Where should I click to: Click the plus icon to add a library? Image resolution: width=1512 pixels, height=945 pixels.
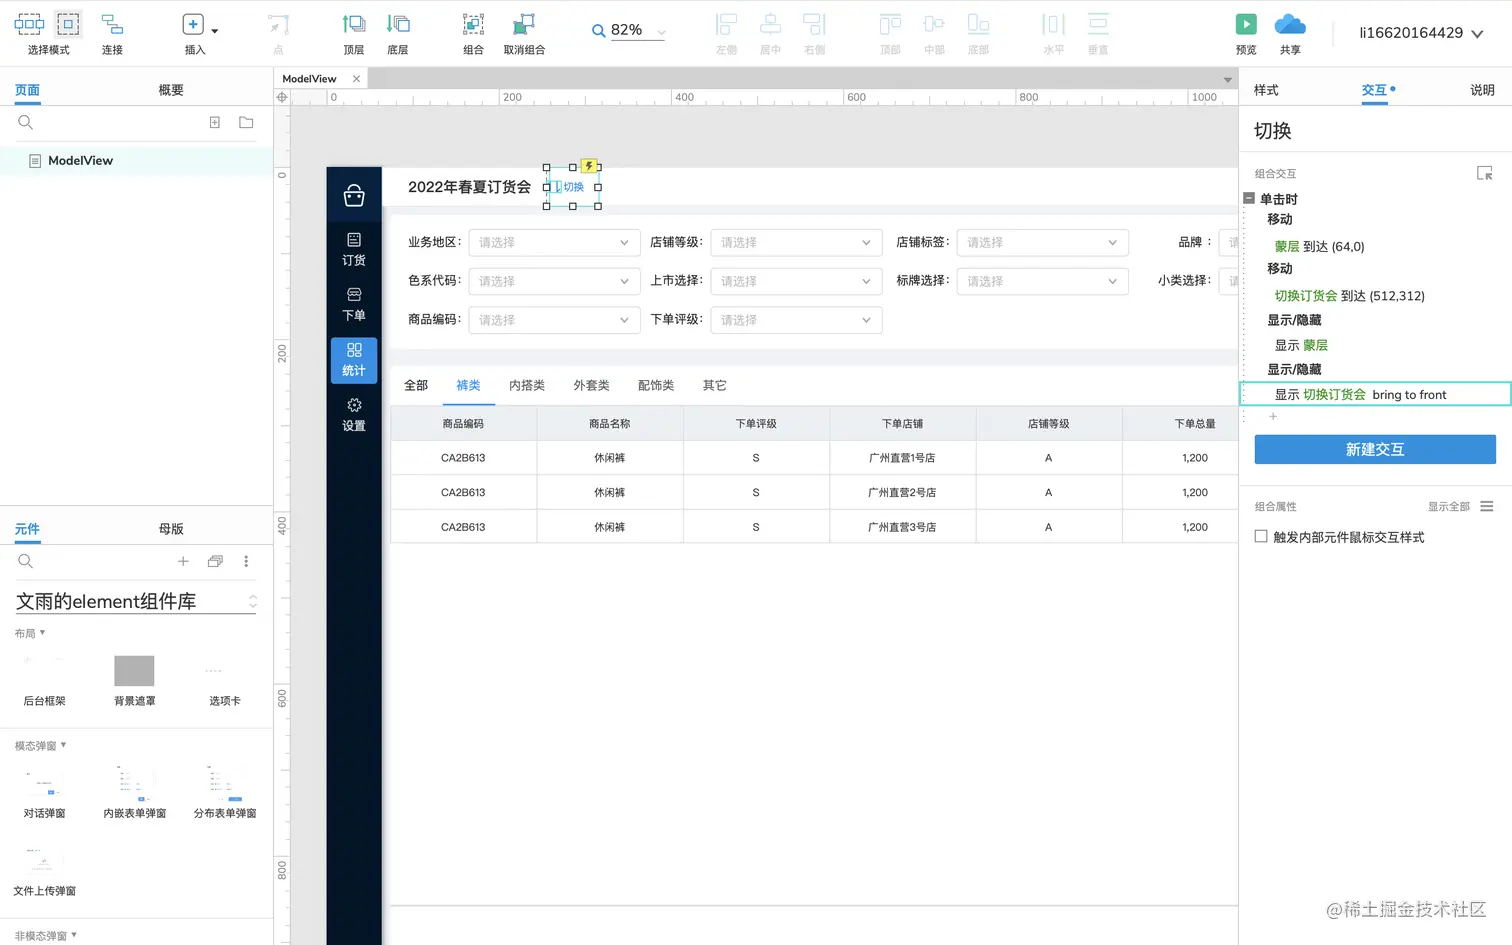point(183,561)
